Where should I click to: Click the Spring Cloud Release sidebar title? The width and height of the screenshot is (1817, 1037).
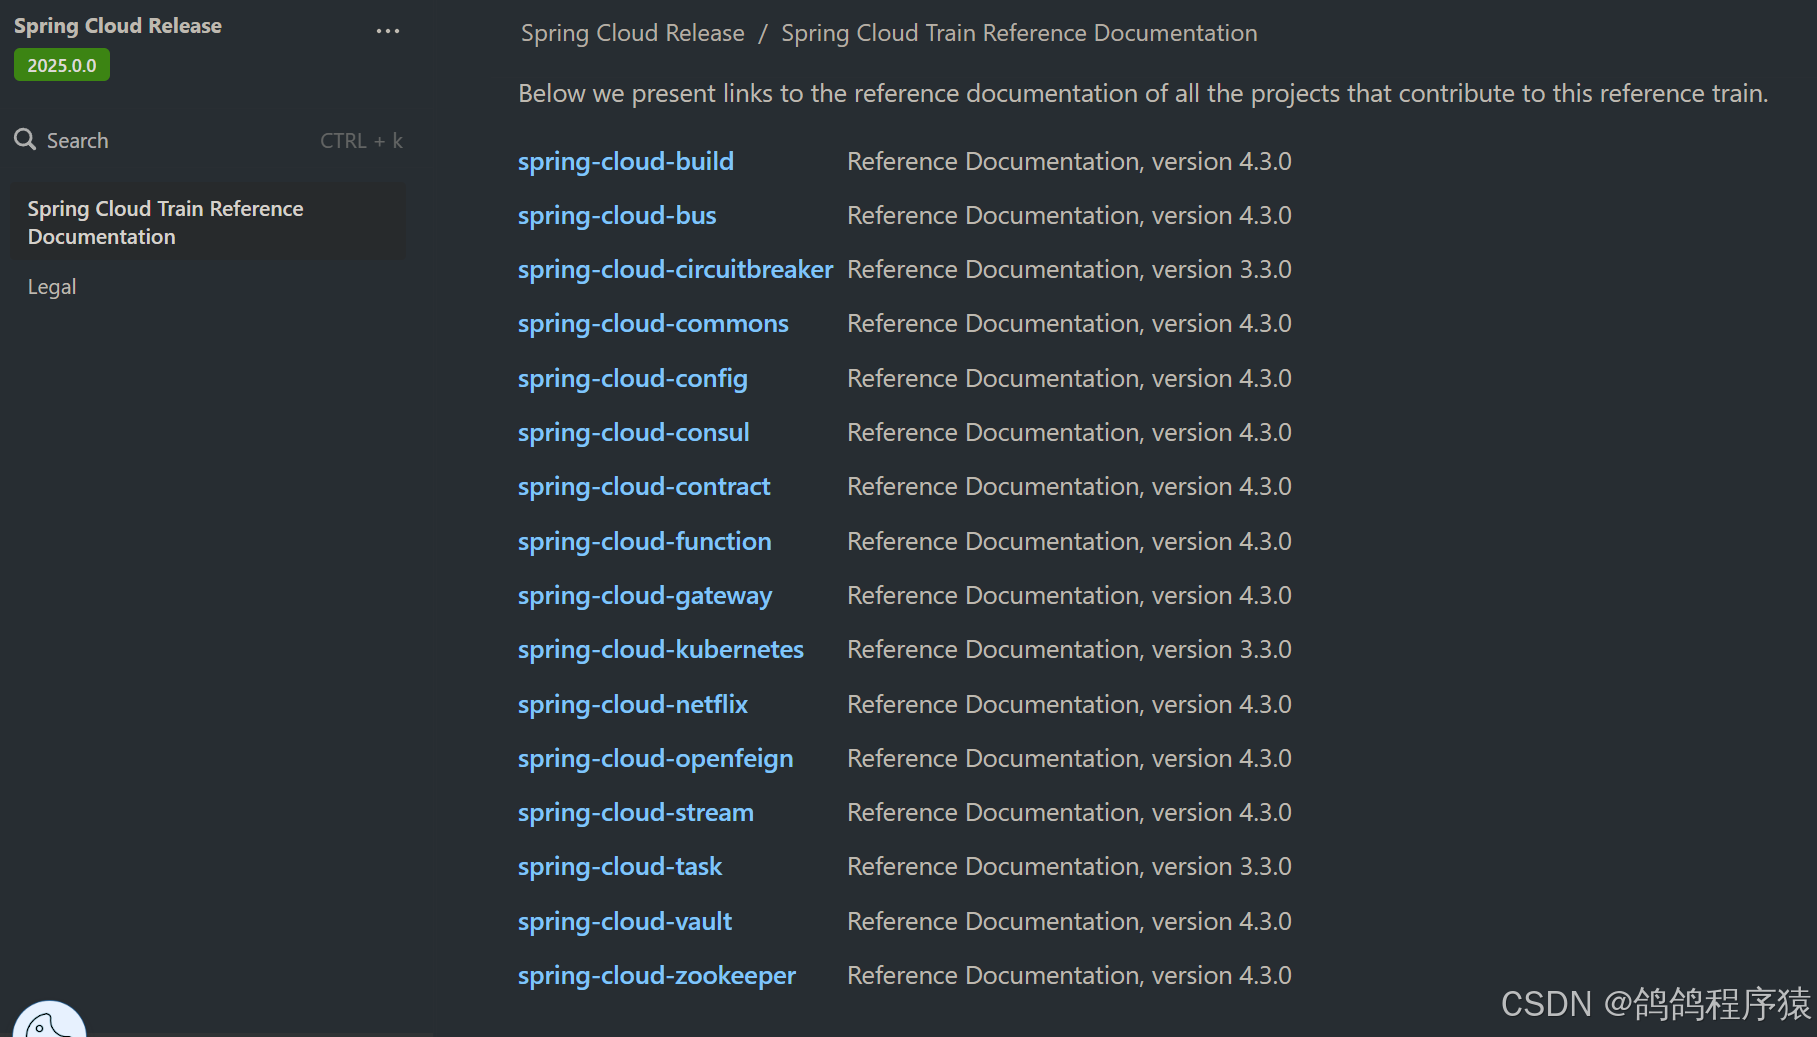click(118, 26)
